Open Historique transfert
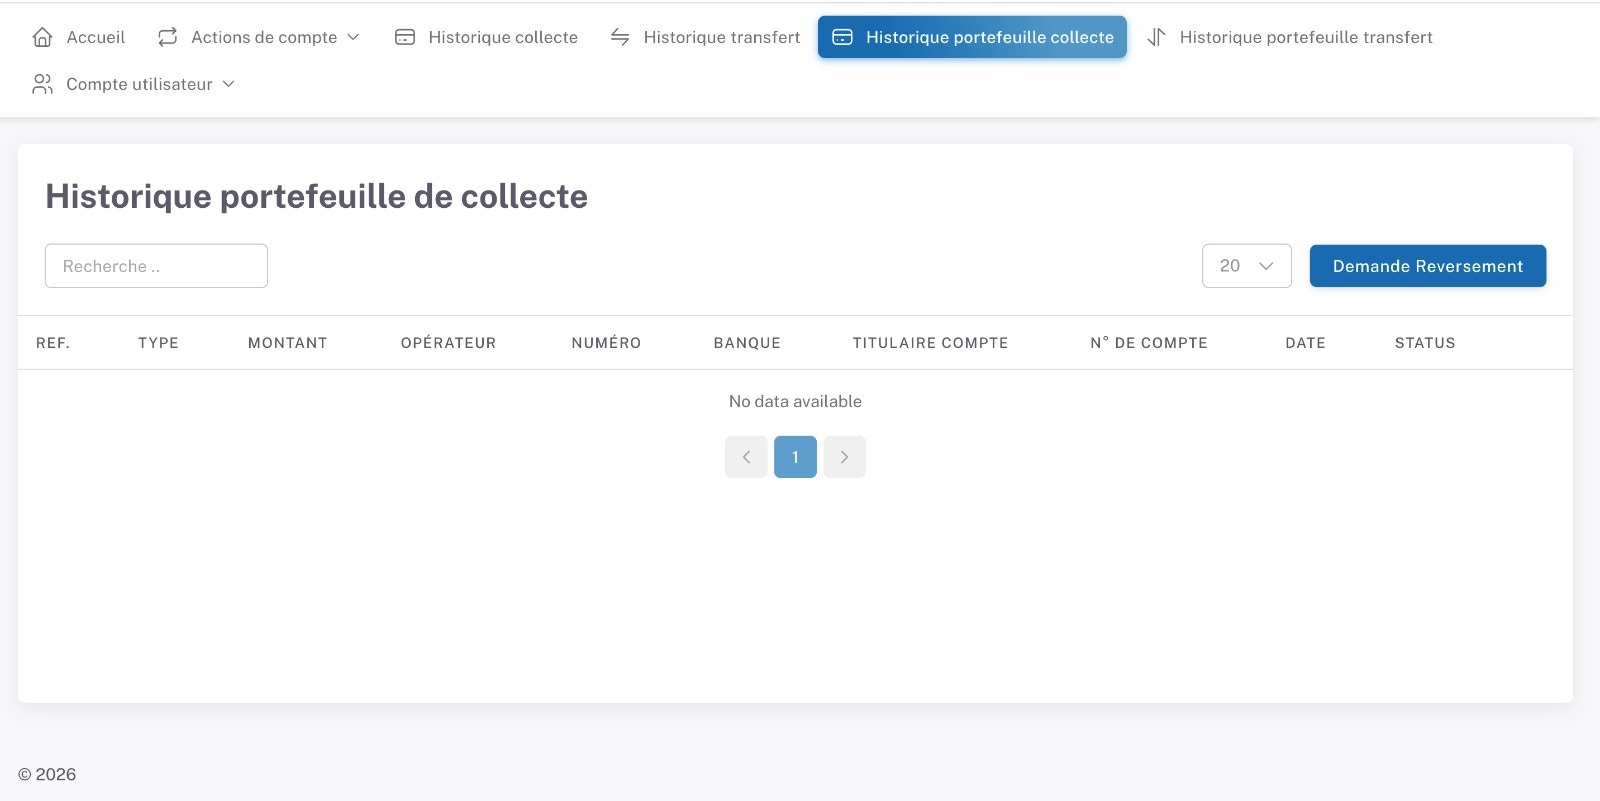This screenshot has height=801, width=1600. (706, 37)
